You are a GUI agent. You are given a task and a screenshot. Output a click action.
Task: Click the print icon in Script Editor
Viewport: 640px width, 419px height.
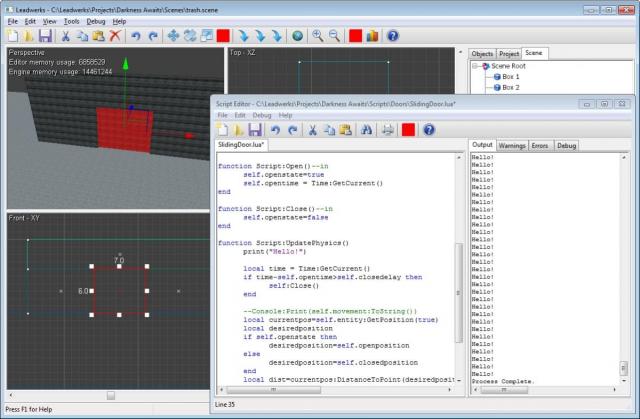point(386,129)
